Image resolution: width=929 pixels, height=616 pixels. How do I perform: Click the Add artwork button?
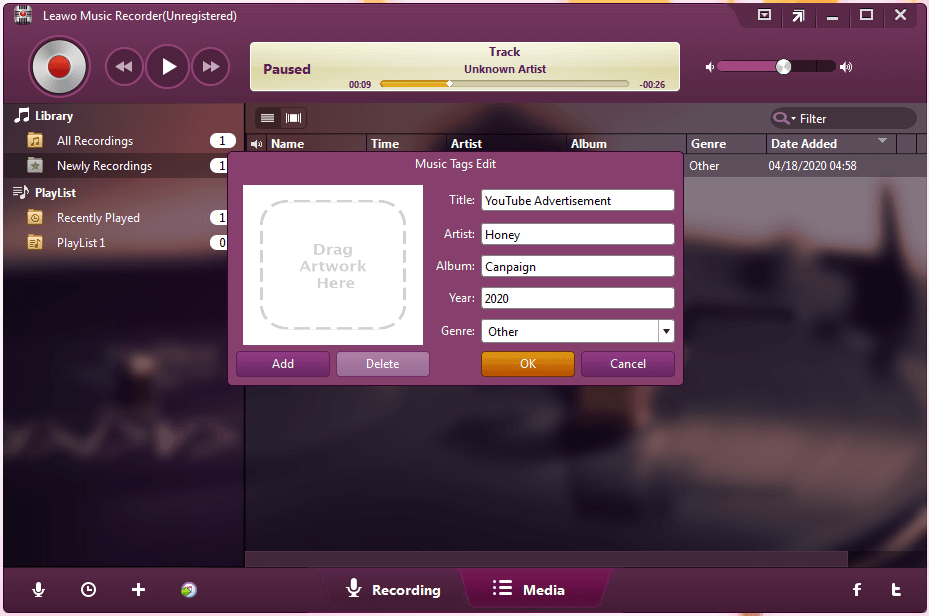tap(283, 364)
